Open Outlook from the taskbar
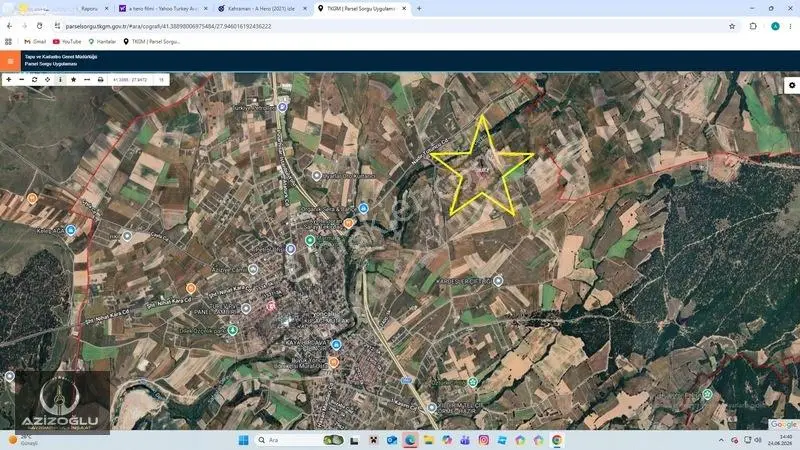The height and width of the screenshot is (450, 800). pyautogui.click(x=392, y=440)
